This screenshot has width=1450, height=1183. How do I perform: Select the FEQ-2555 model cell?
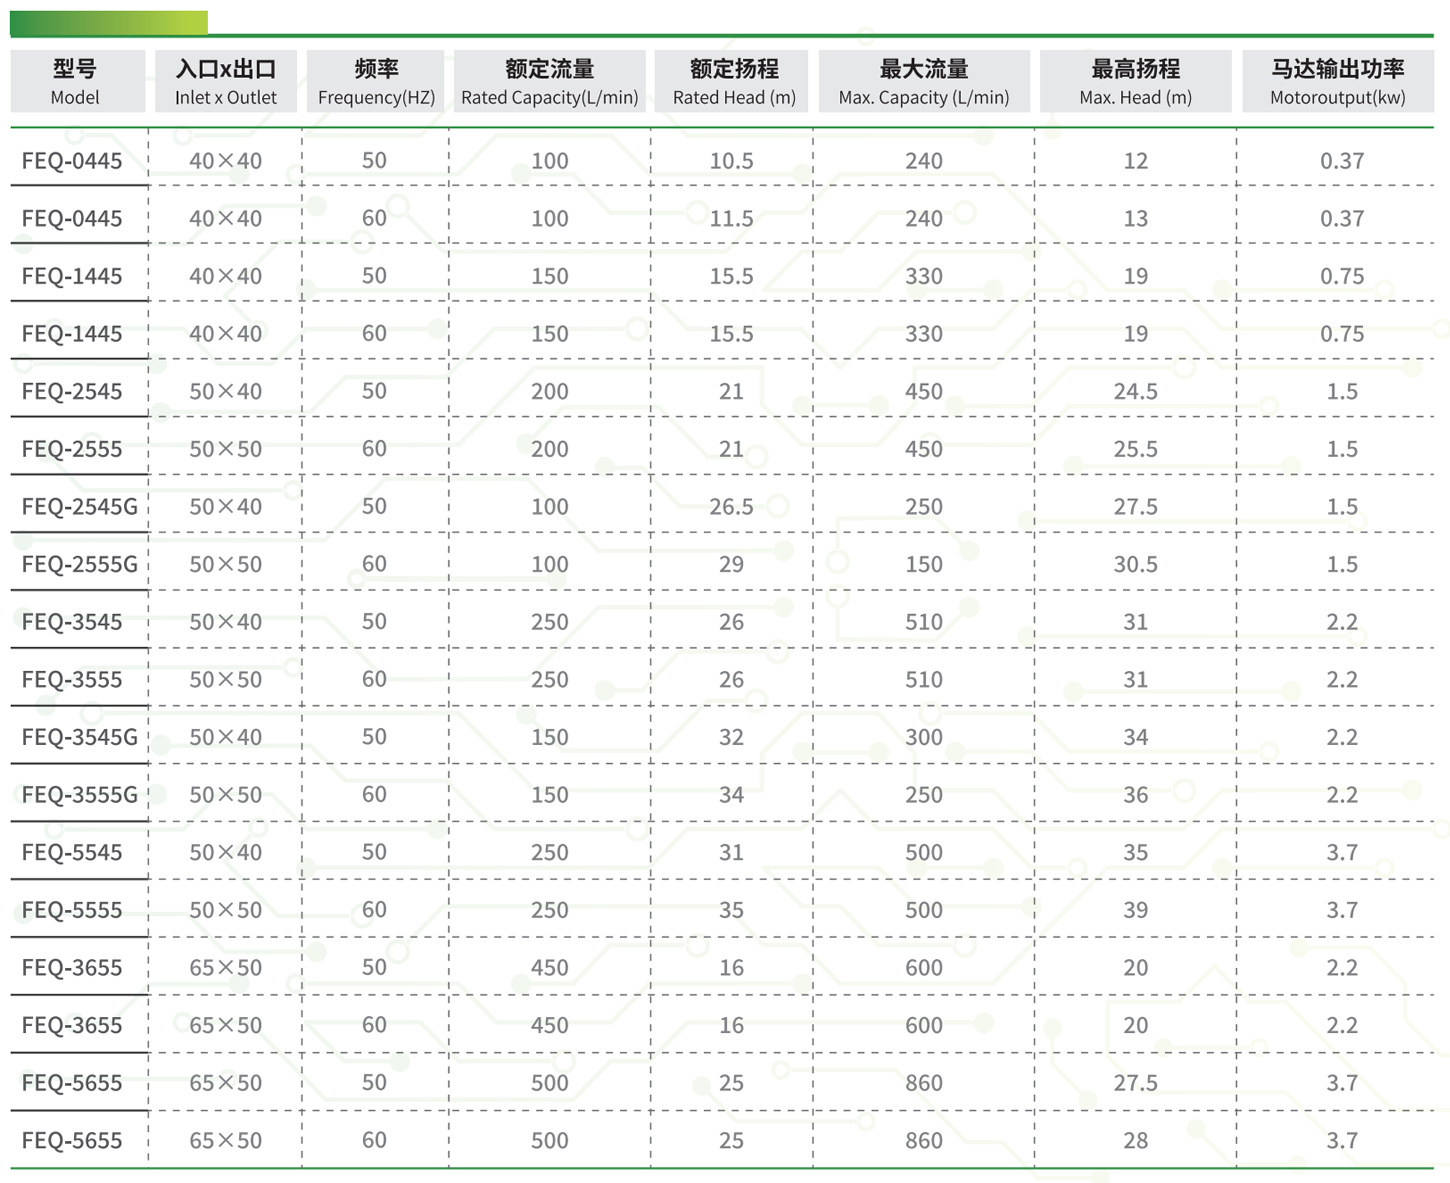point(72,449)
